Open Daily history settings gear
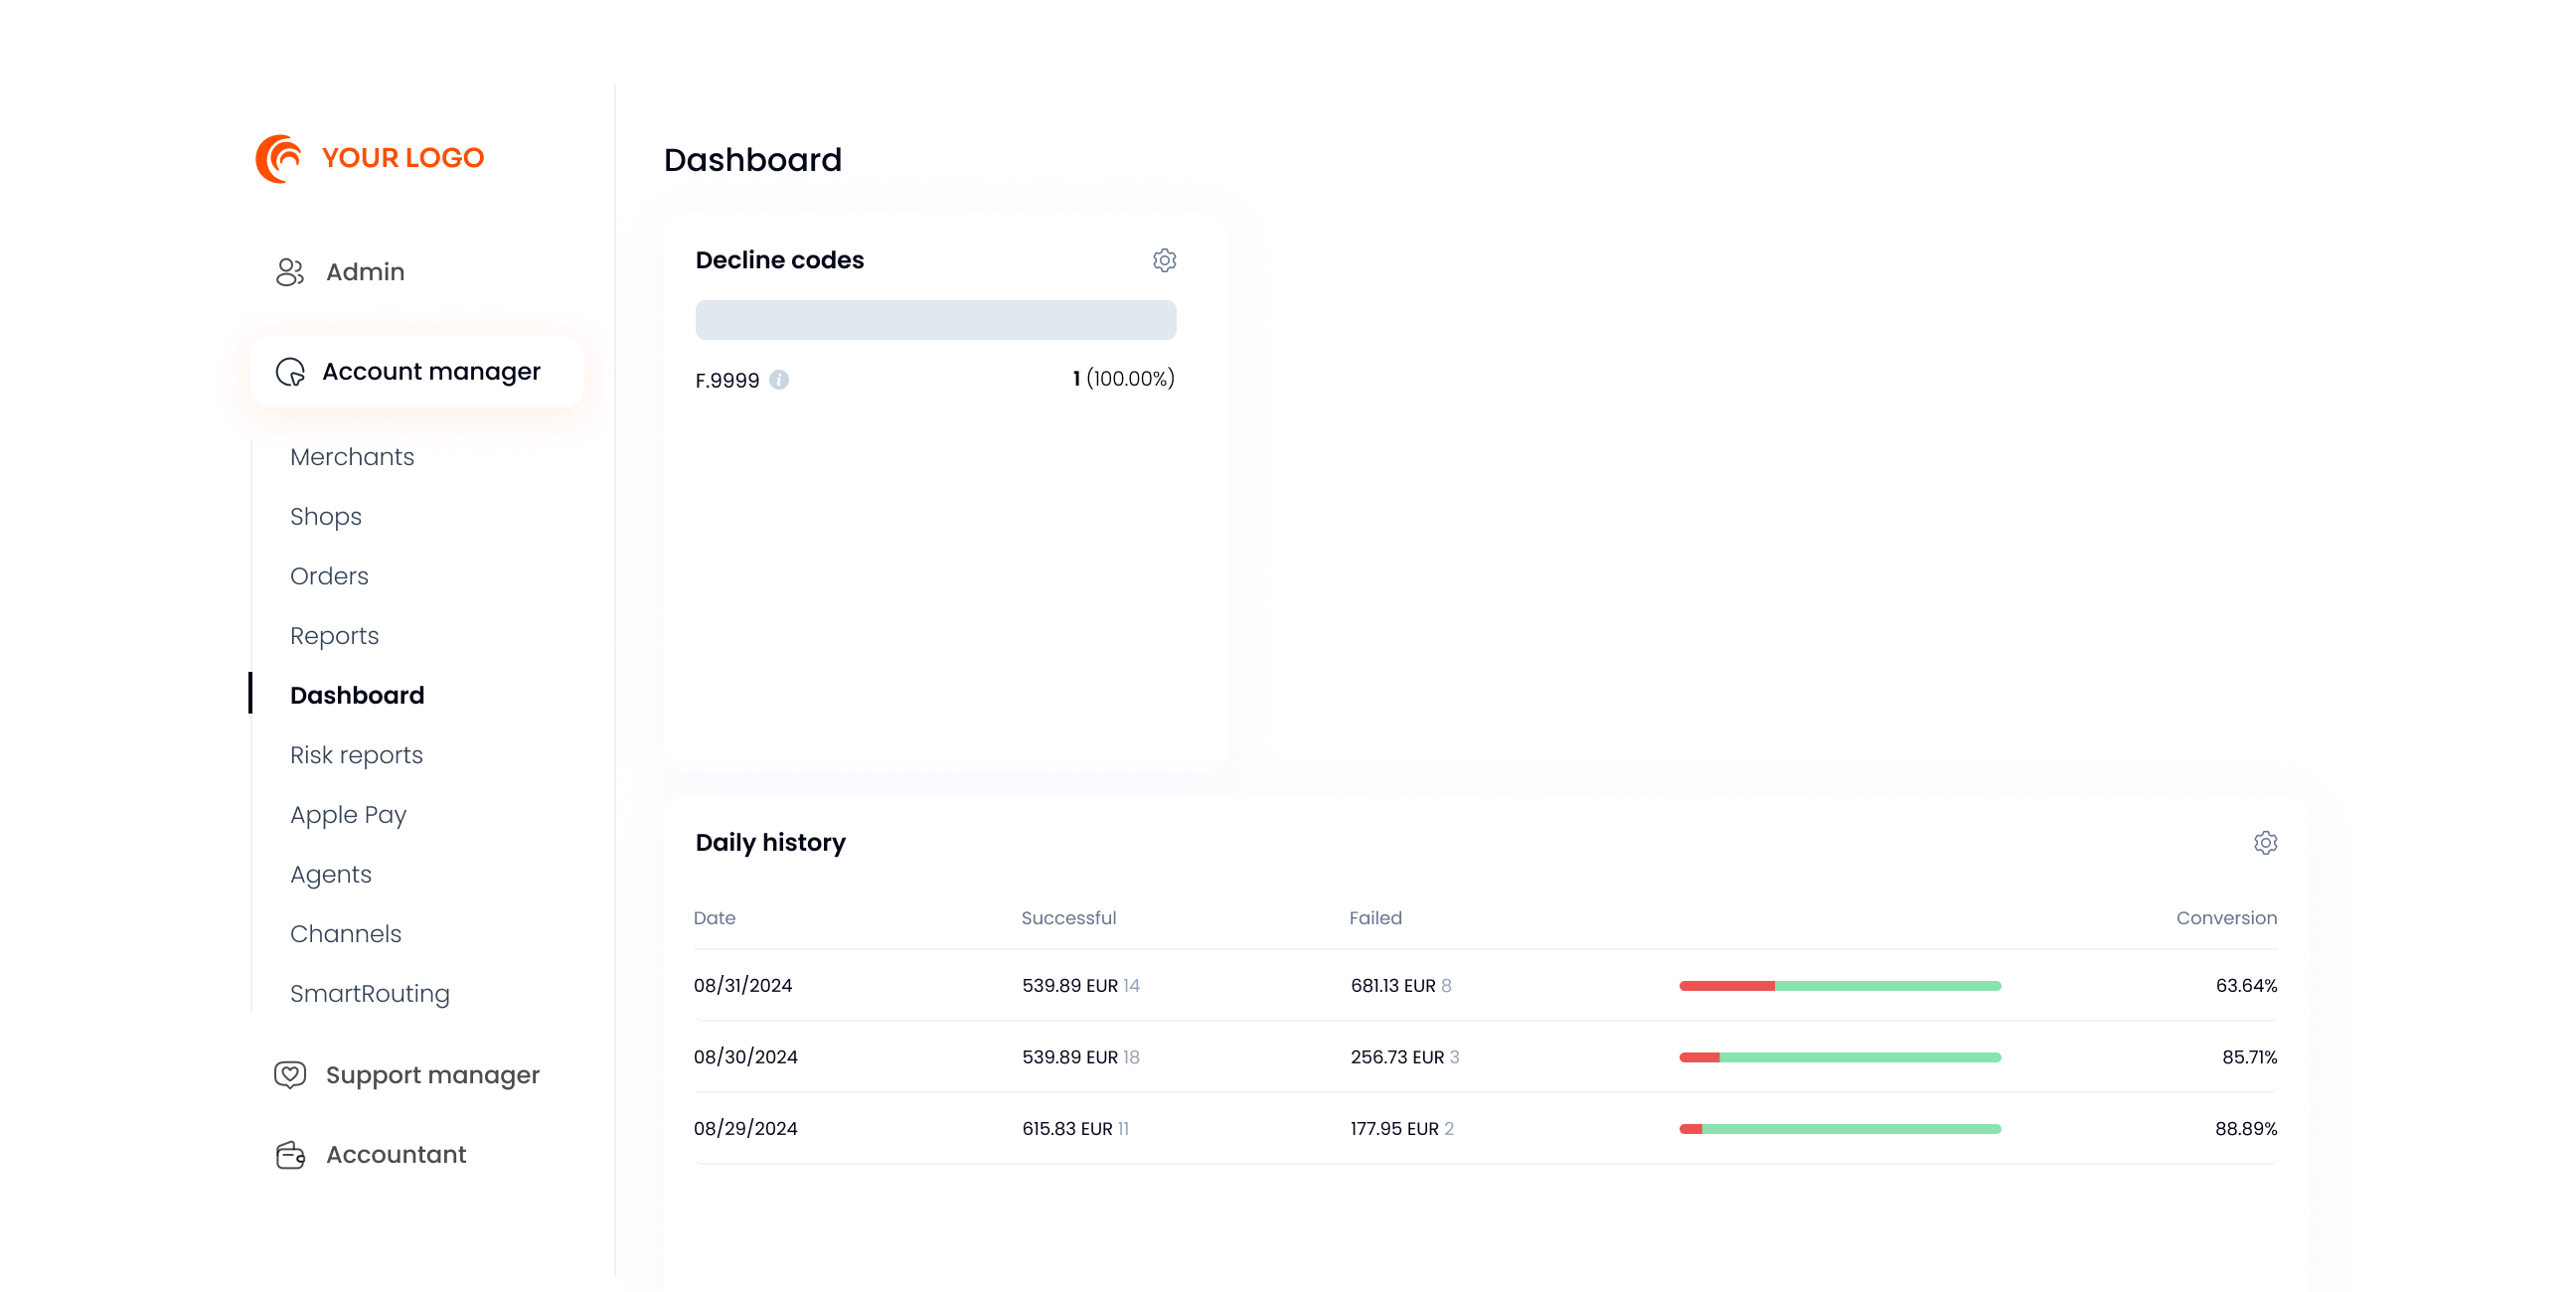Screen dimensions: 2576x1292 tap(2265, 842)
